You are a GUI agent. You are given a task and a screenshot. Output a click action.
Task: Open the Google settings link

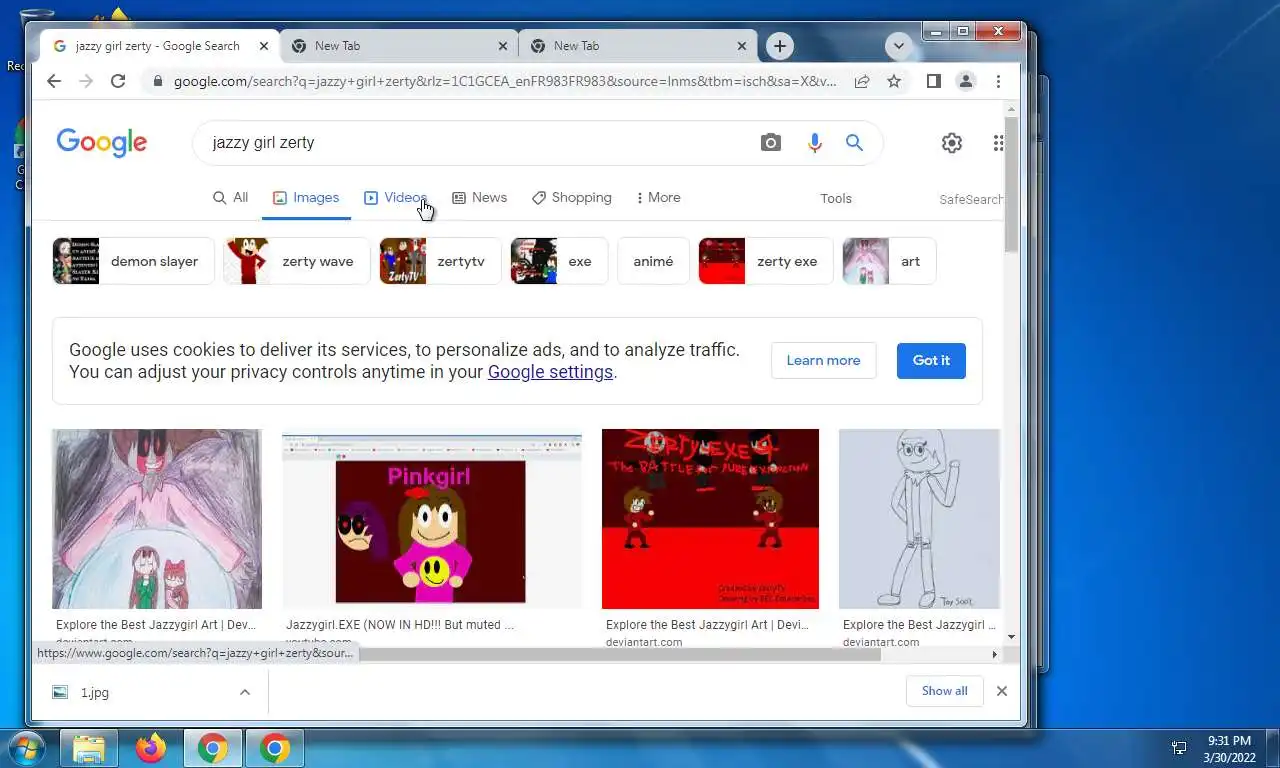click(x=550, y=372)
